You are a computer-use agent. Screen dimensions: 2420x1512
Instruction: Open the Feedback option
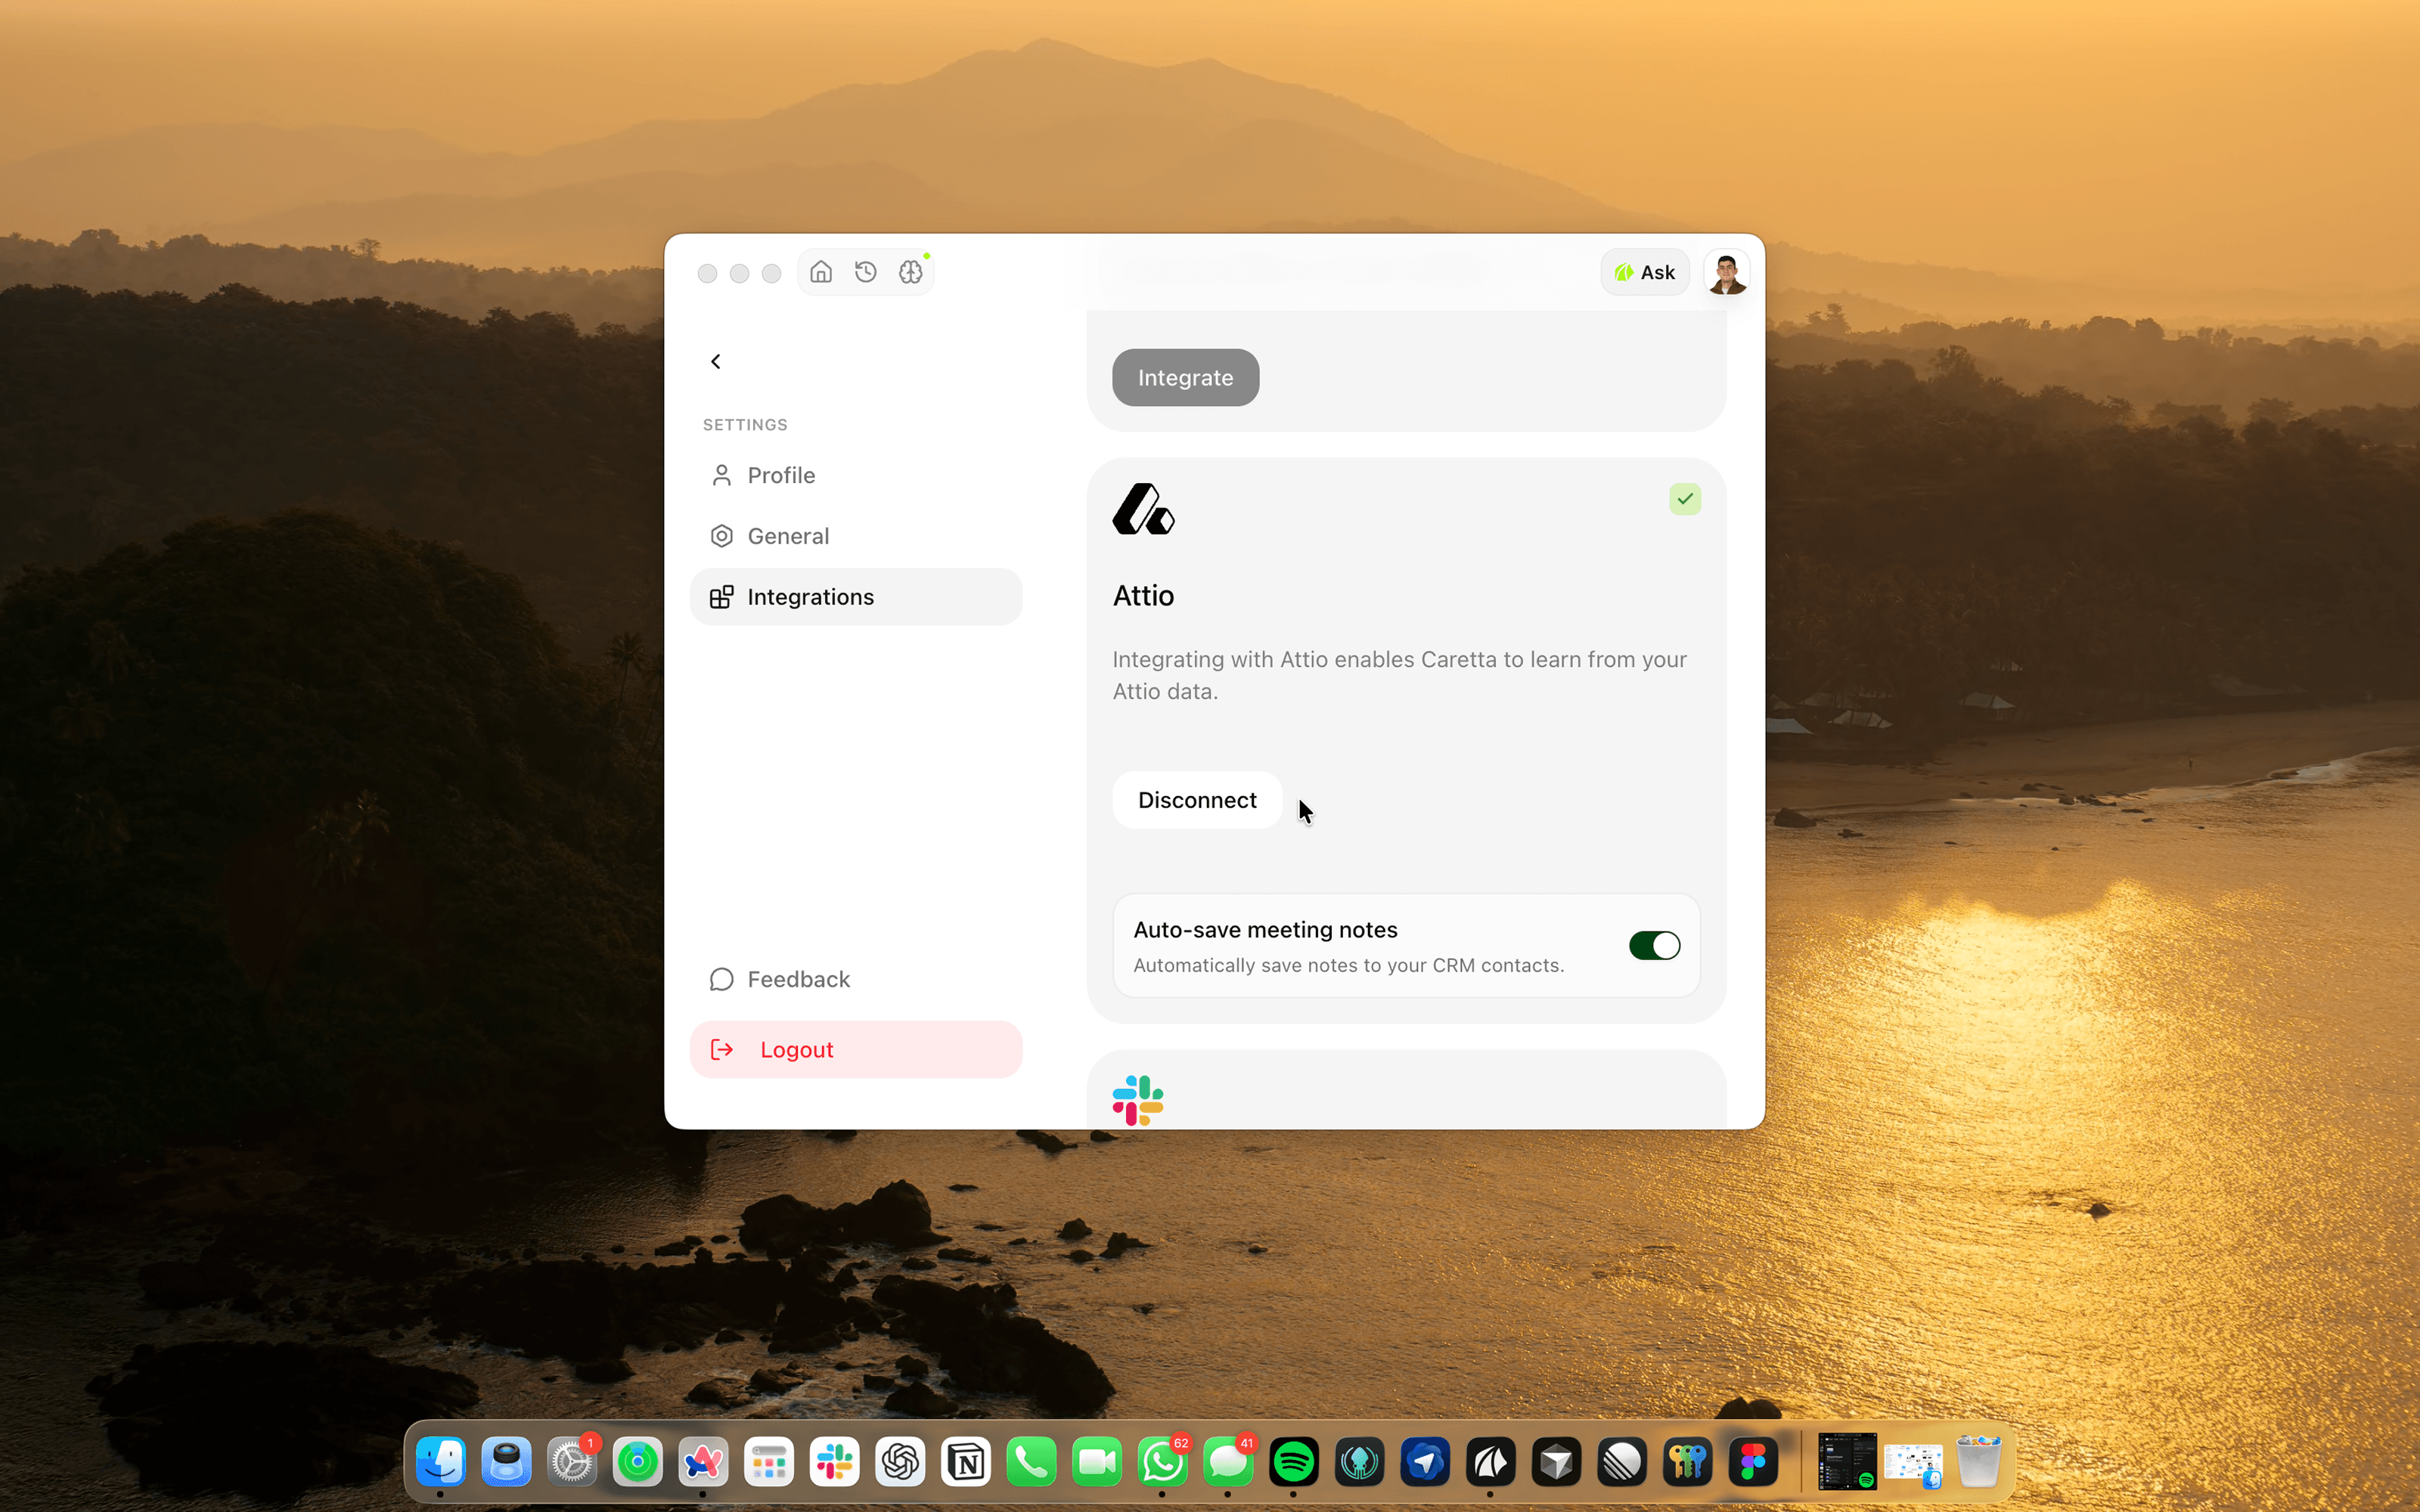[x=797, y=979]
